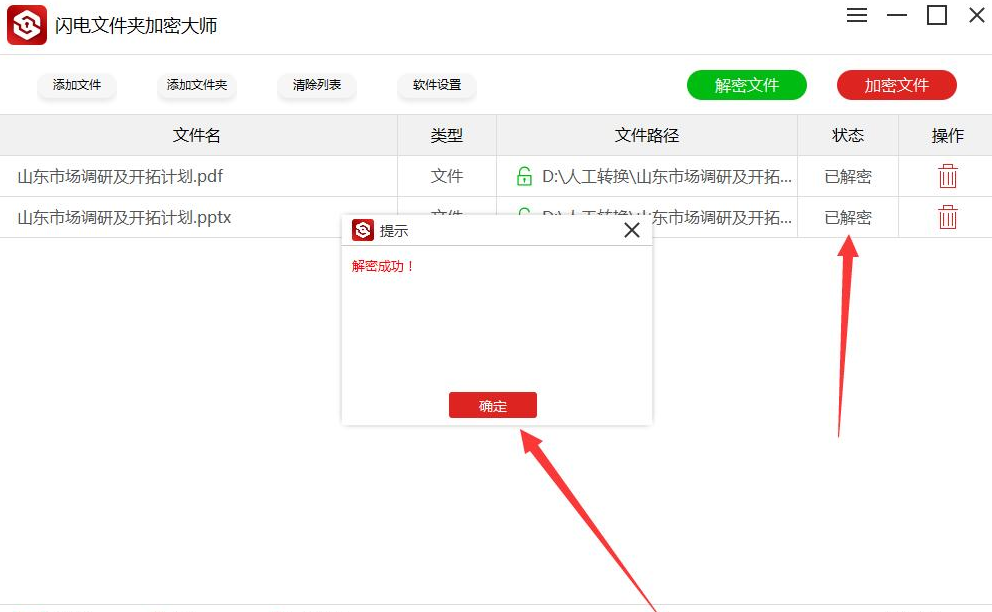Screen dimensions: 992x612
Task: Delete the .pdf file row with trash icon
Action: pyautogui.click(x=947, y=176)
